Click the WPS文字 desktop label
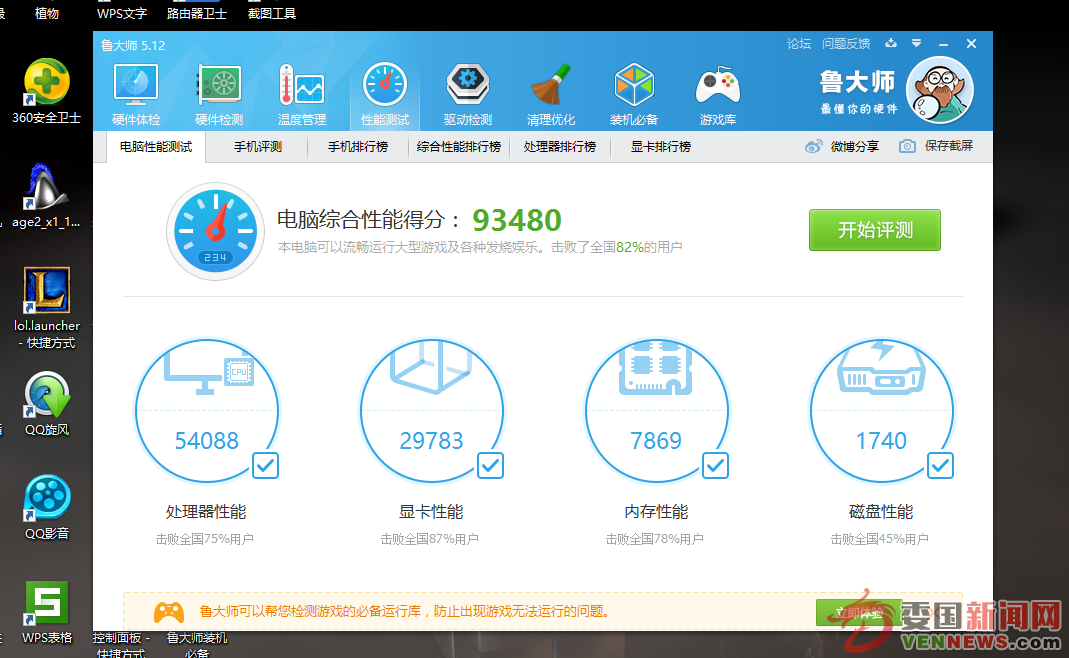This screenshot has width=1069, height=658. 122,13
